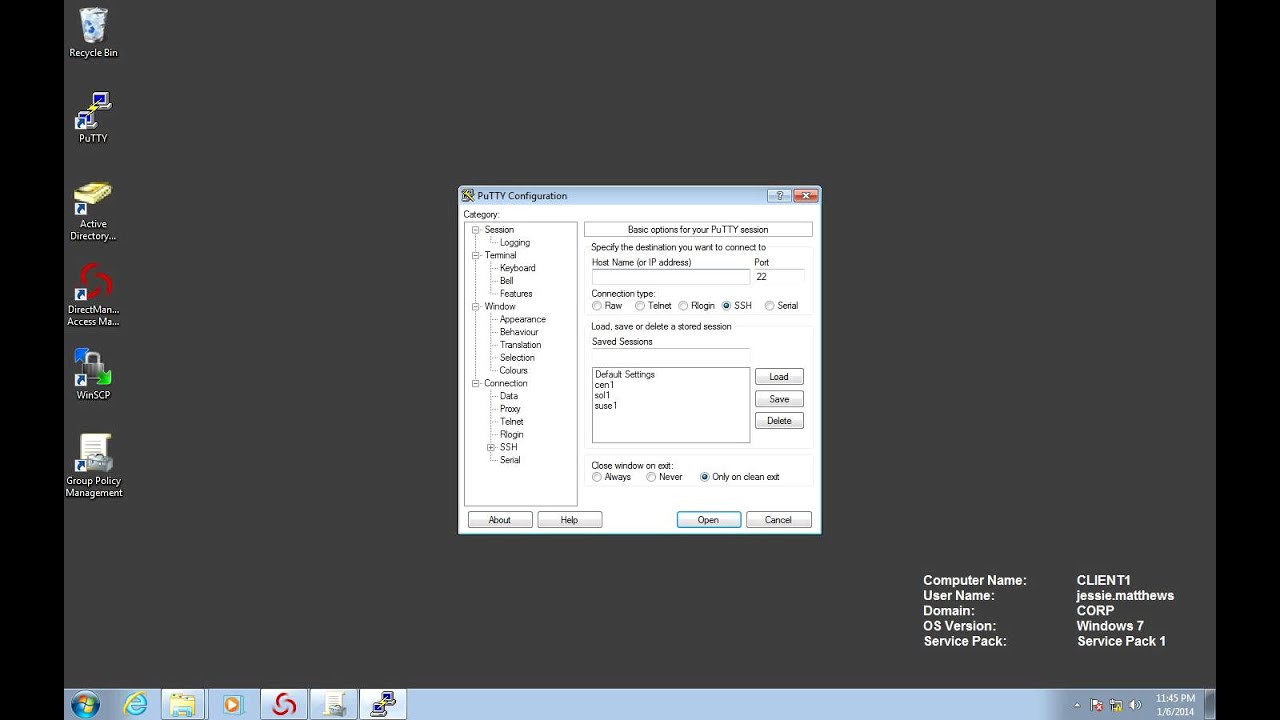Collapse the Terminal tree node

477,255
